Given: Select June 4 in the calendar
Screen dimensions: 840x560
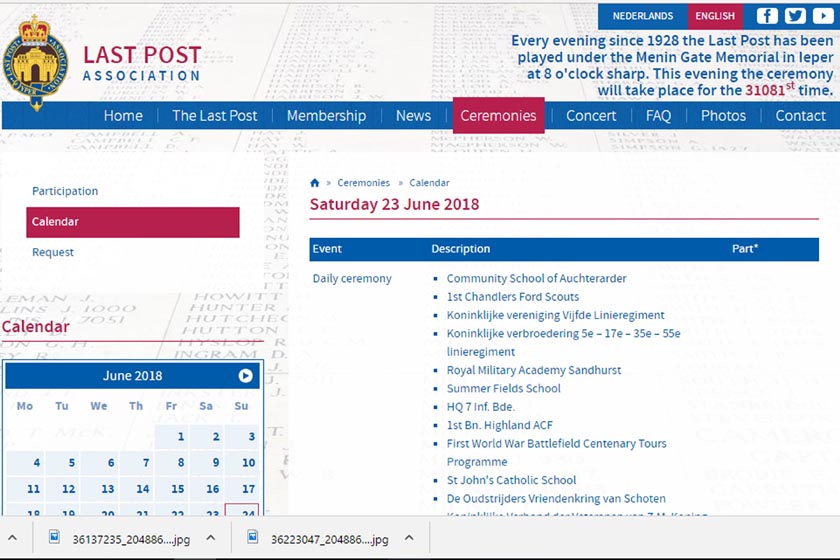Looking at the screenshot, I should (25, 462).
